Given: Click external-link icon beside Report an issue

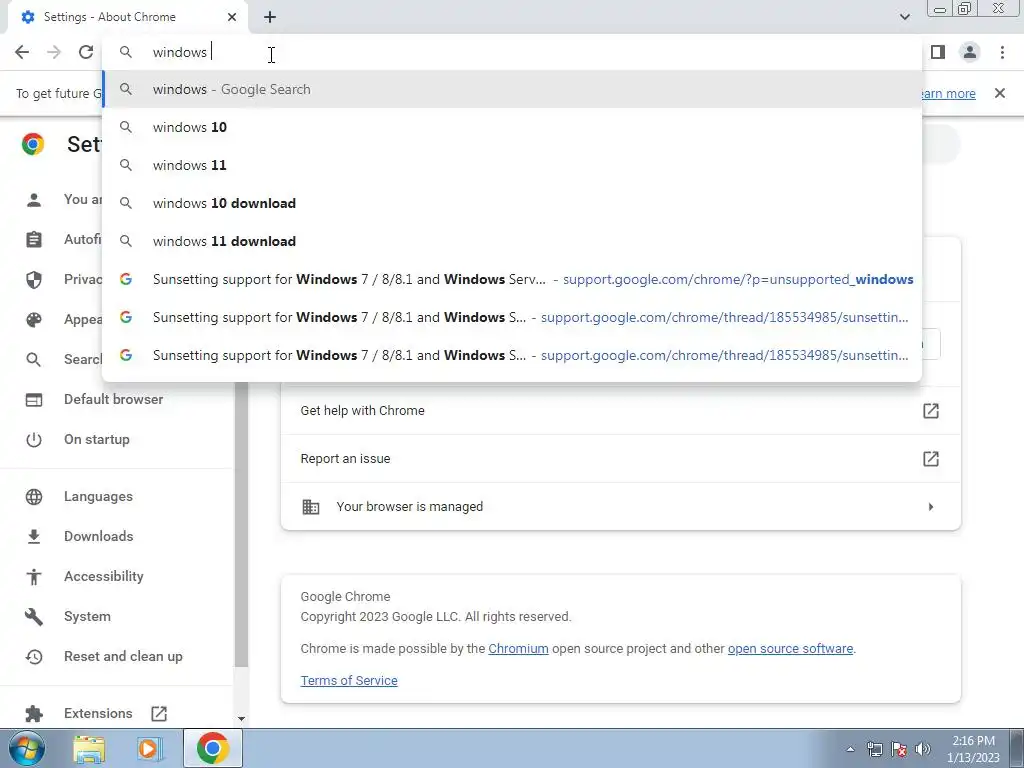Looking at the screenshot, I should click(931, 458).
